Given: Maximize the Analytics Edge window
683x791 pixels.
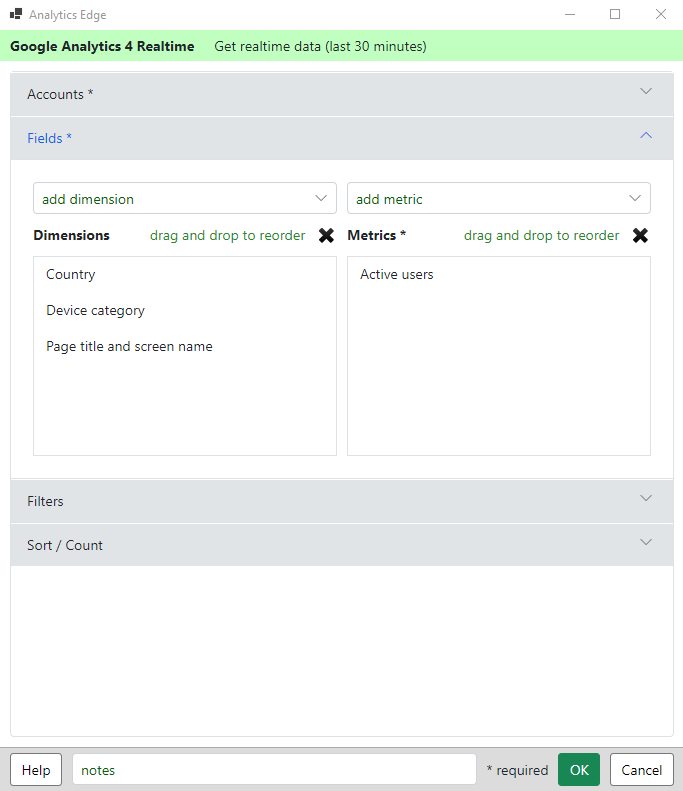Looking at the screenshot, I should 615,15.
